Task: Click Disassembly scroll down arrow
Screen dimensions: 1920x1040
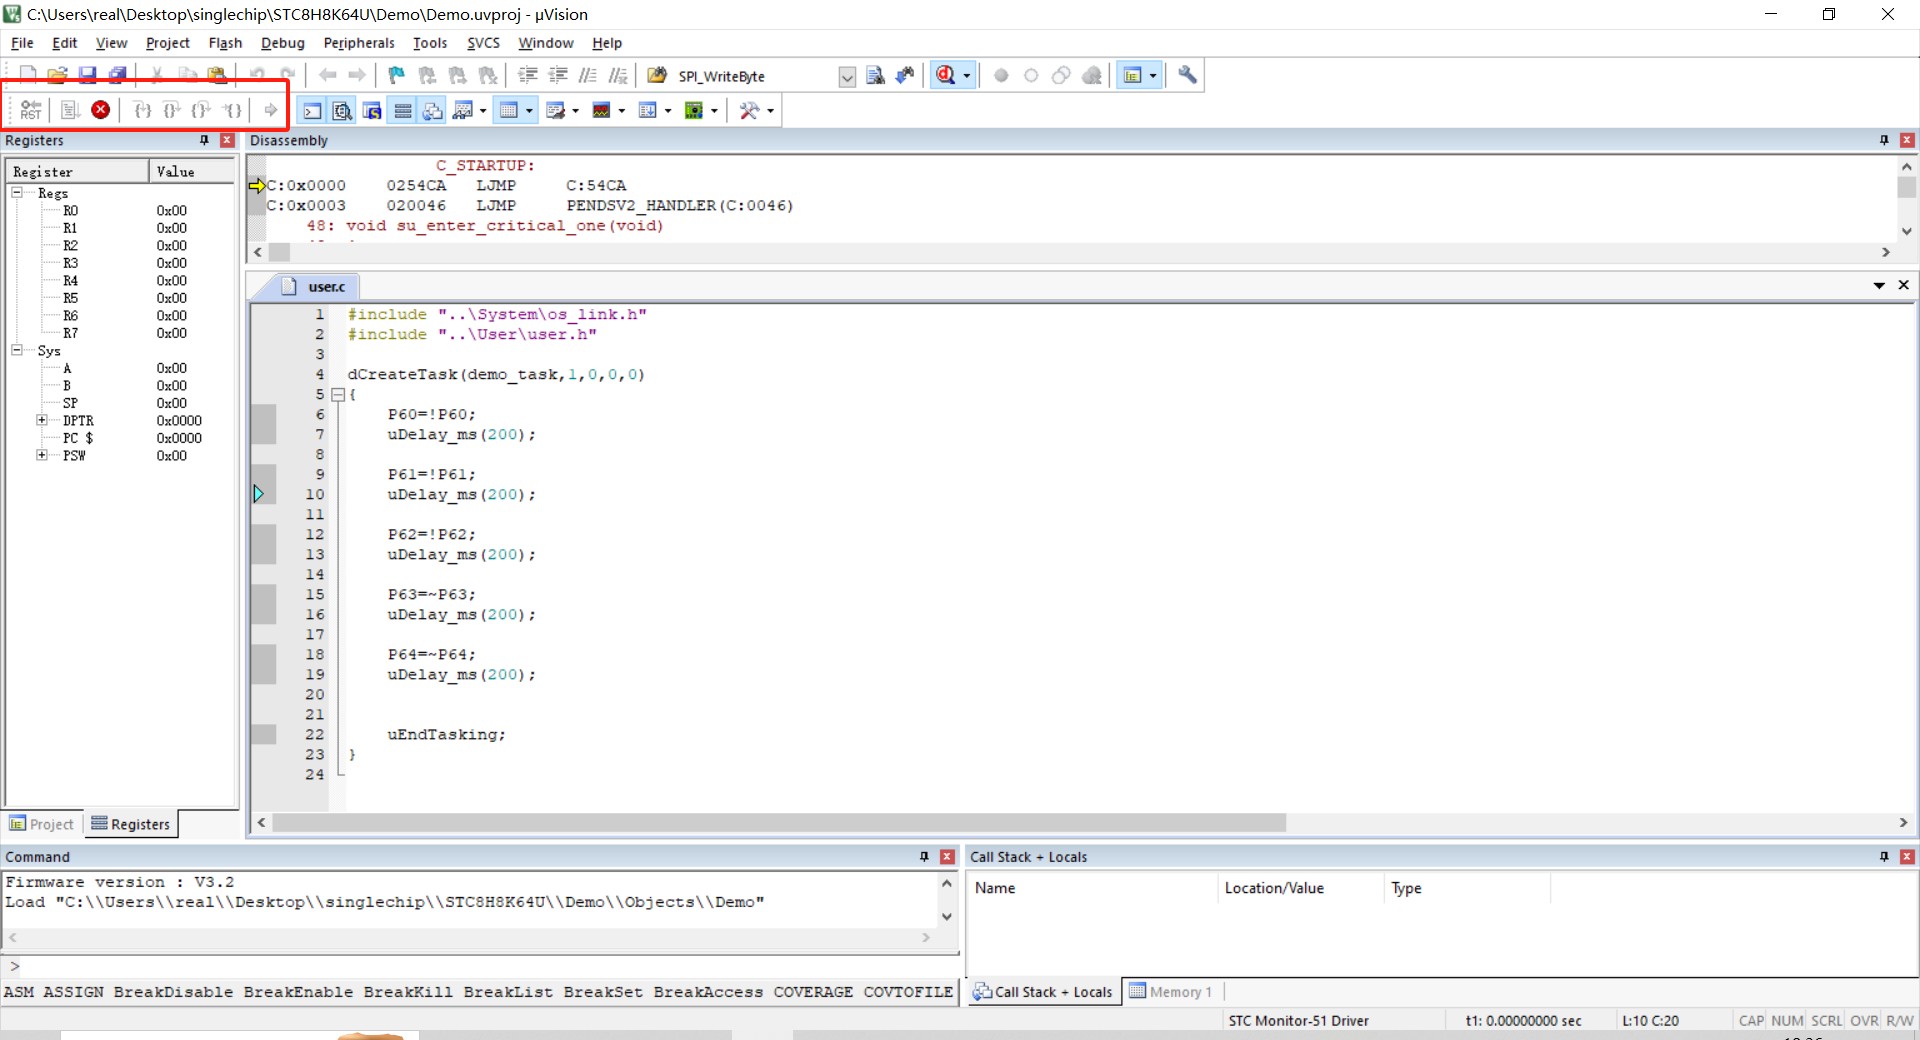Action: pos(1906,231)
